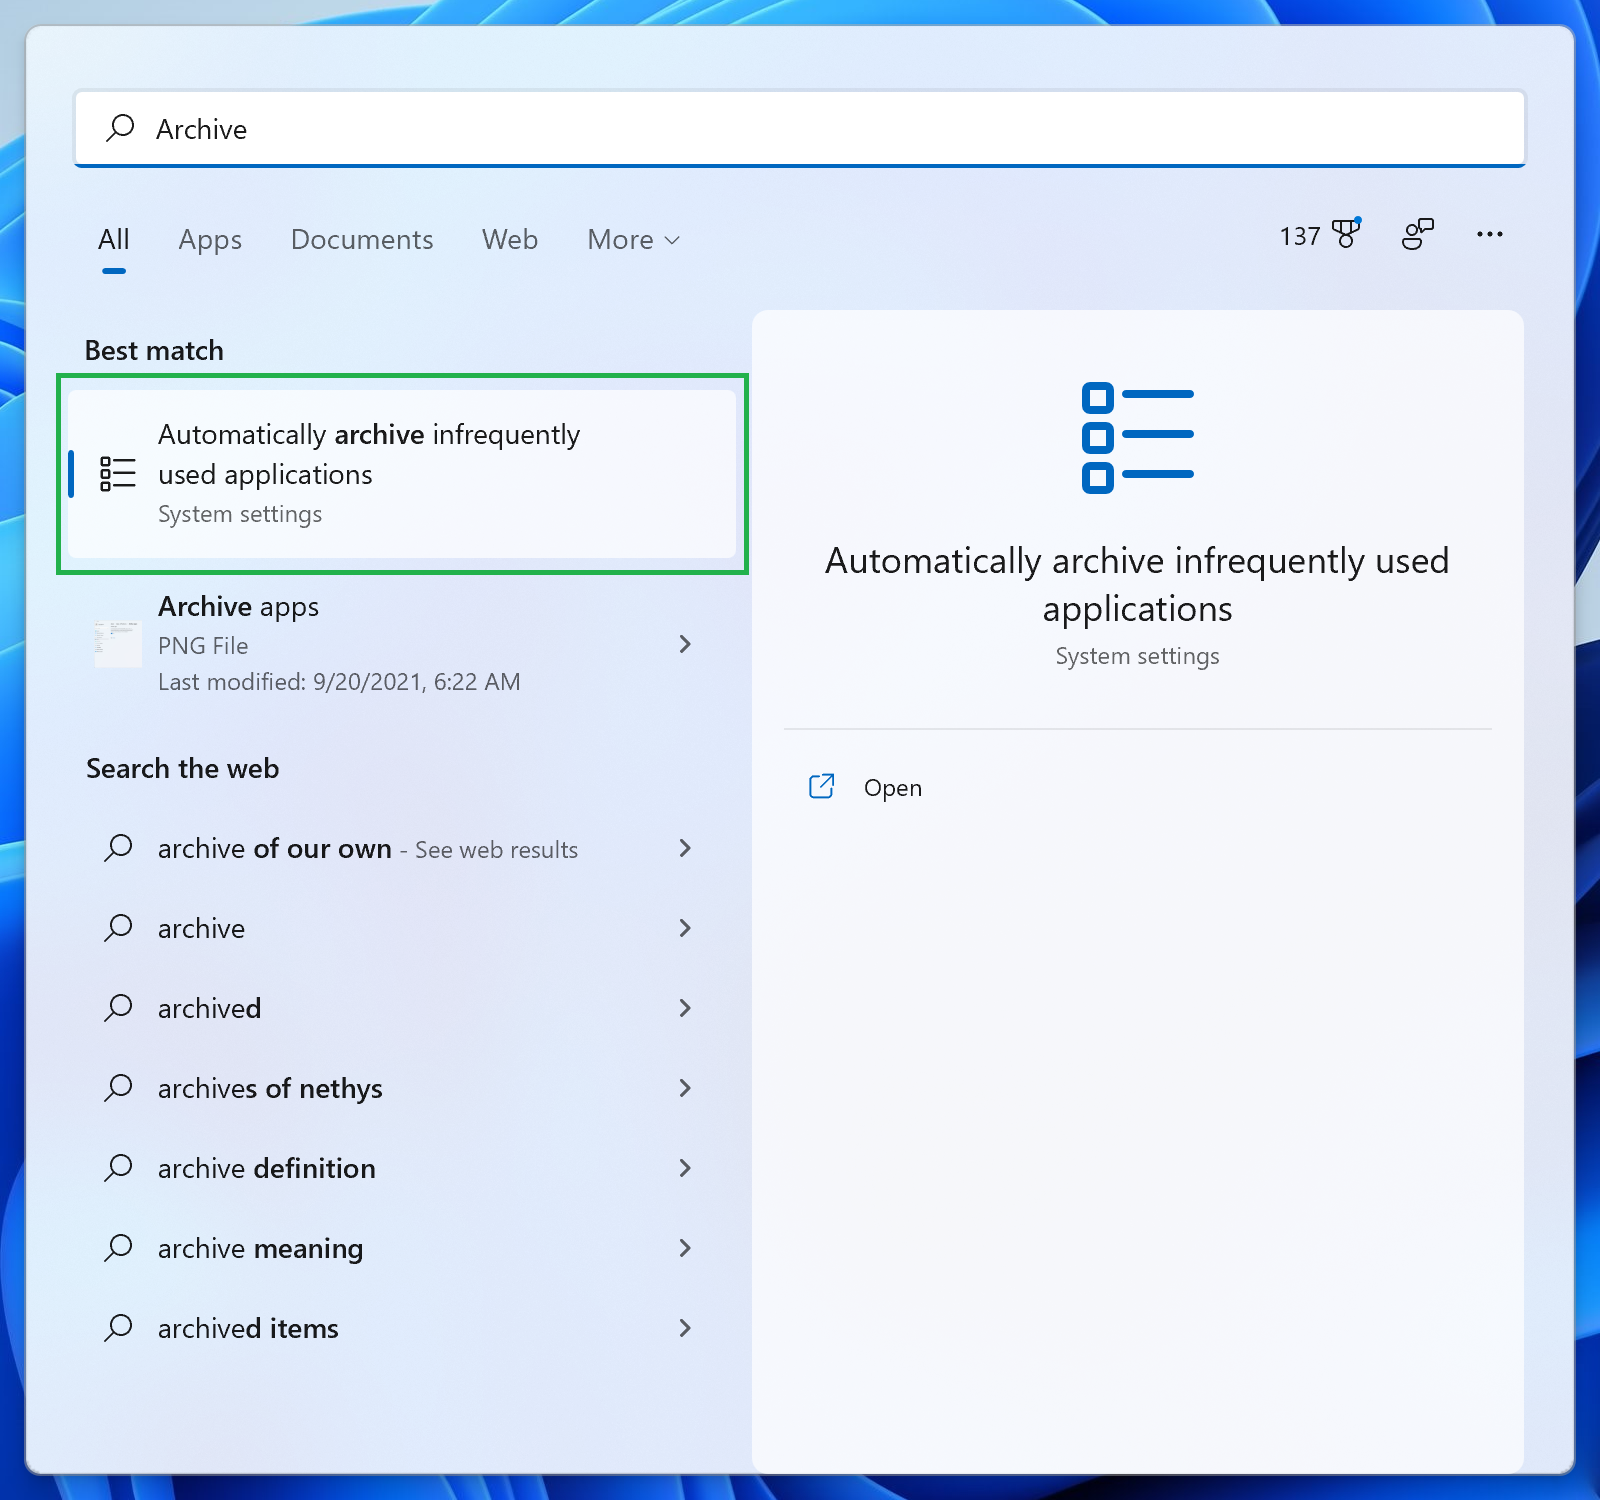1600x1500 pixels.
Task: Switch to the Documents filter tab
Action: click(362, 240)
